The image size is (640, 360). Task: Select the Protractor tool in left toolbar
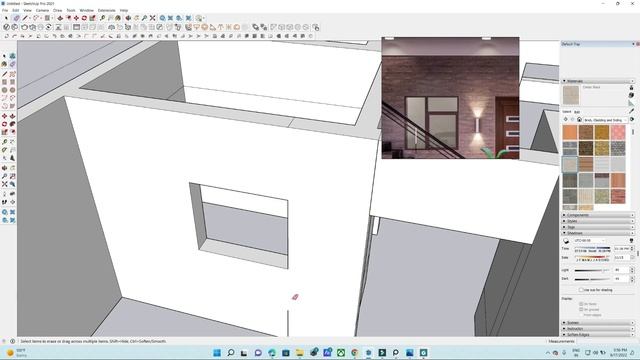pyautogui.click(x=4, y=150)
